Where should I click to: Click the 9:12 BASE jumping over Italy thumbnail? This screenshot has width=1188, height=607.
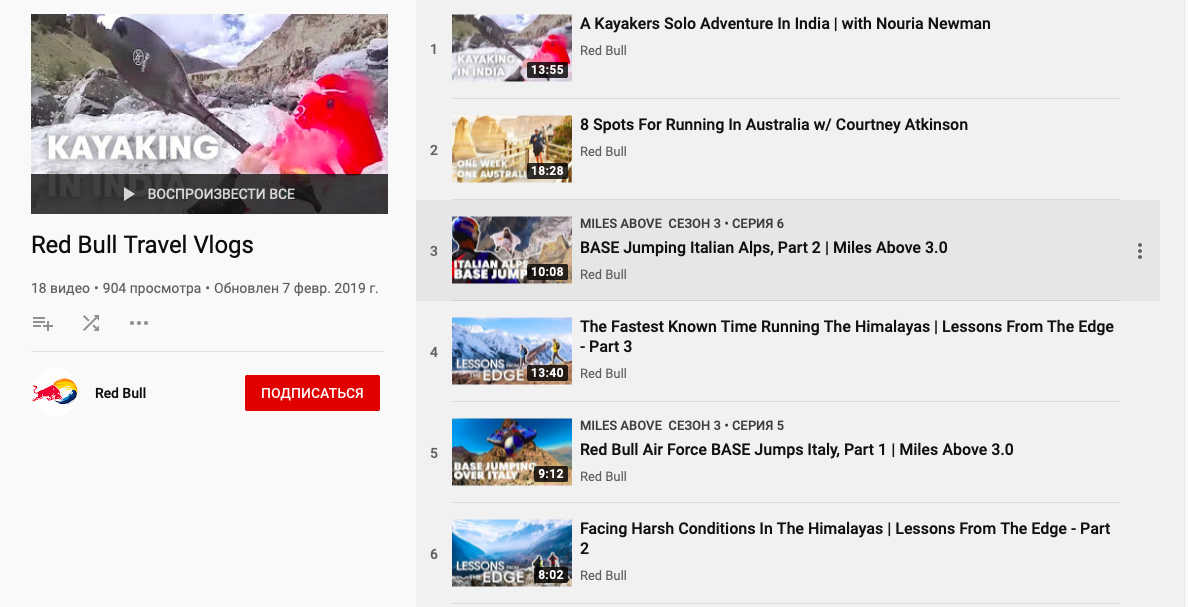512,452
